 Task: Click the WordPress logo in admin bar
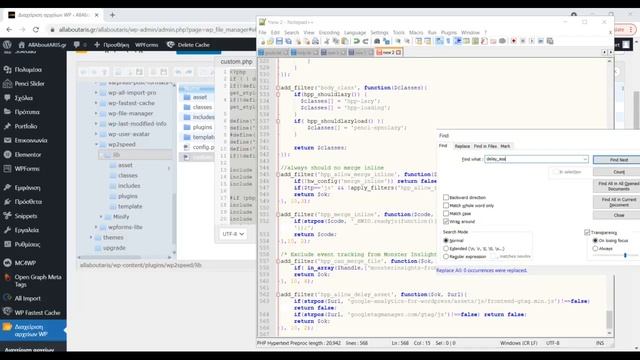pyautogui.click(x=7, y=44)
